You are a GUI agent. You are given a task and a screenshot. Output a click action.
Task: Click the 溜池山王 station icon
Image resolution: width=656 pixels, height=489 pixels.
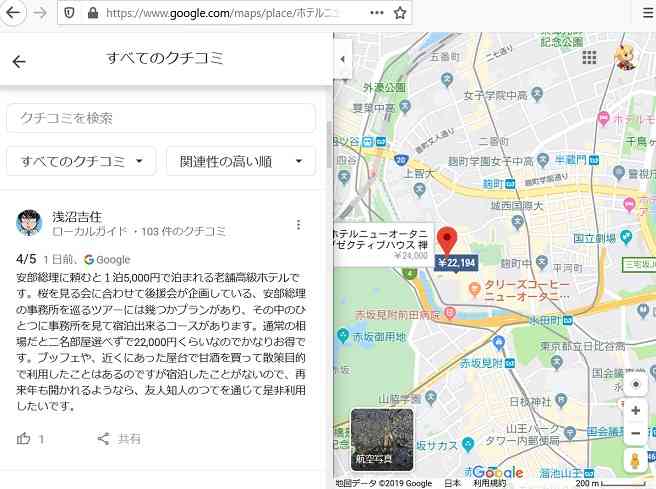click(588, 473)
